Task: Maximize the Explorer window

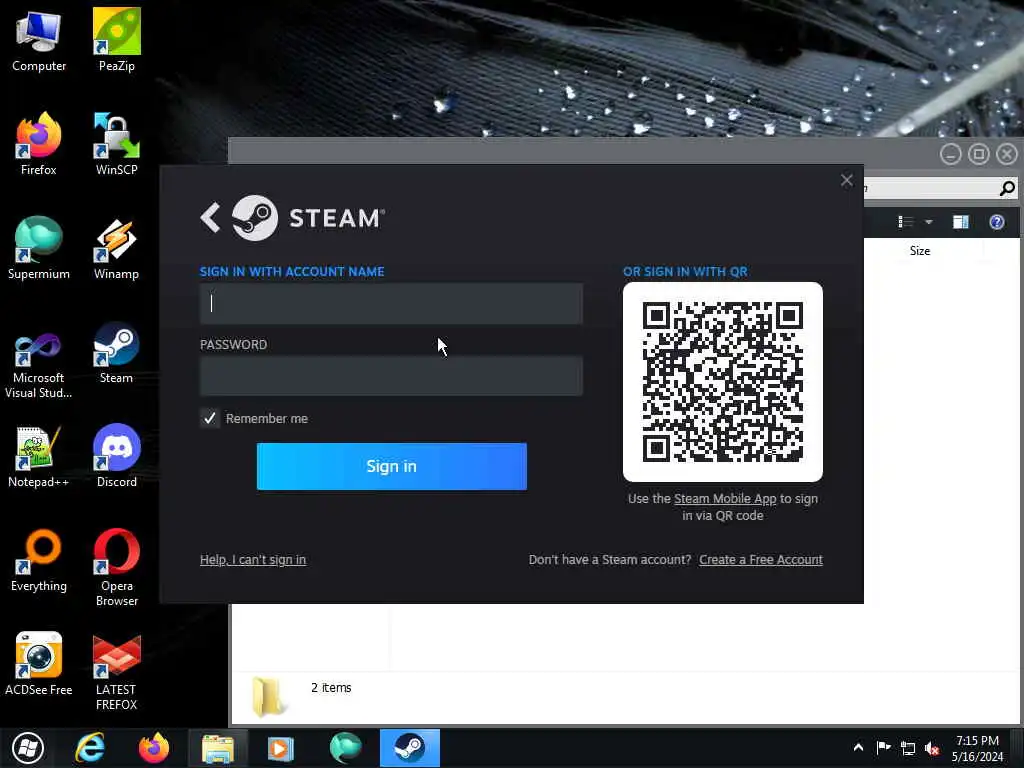Action: click(978, 154)
